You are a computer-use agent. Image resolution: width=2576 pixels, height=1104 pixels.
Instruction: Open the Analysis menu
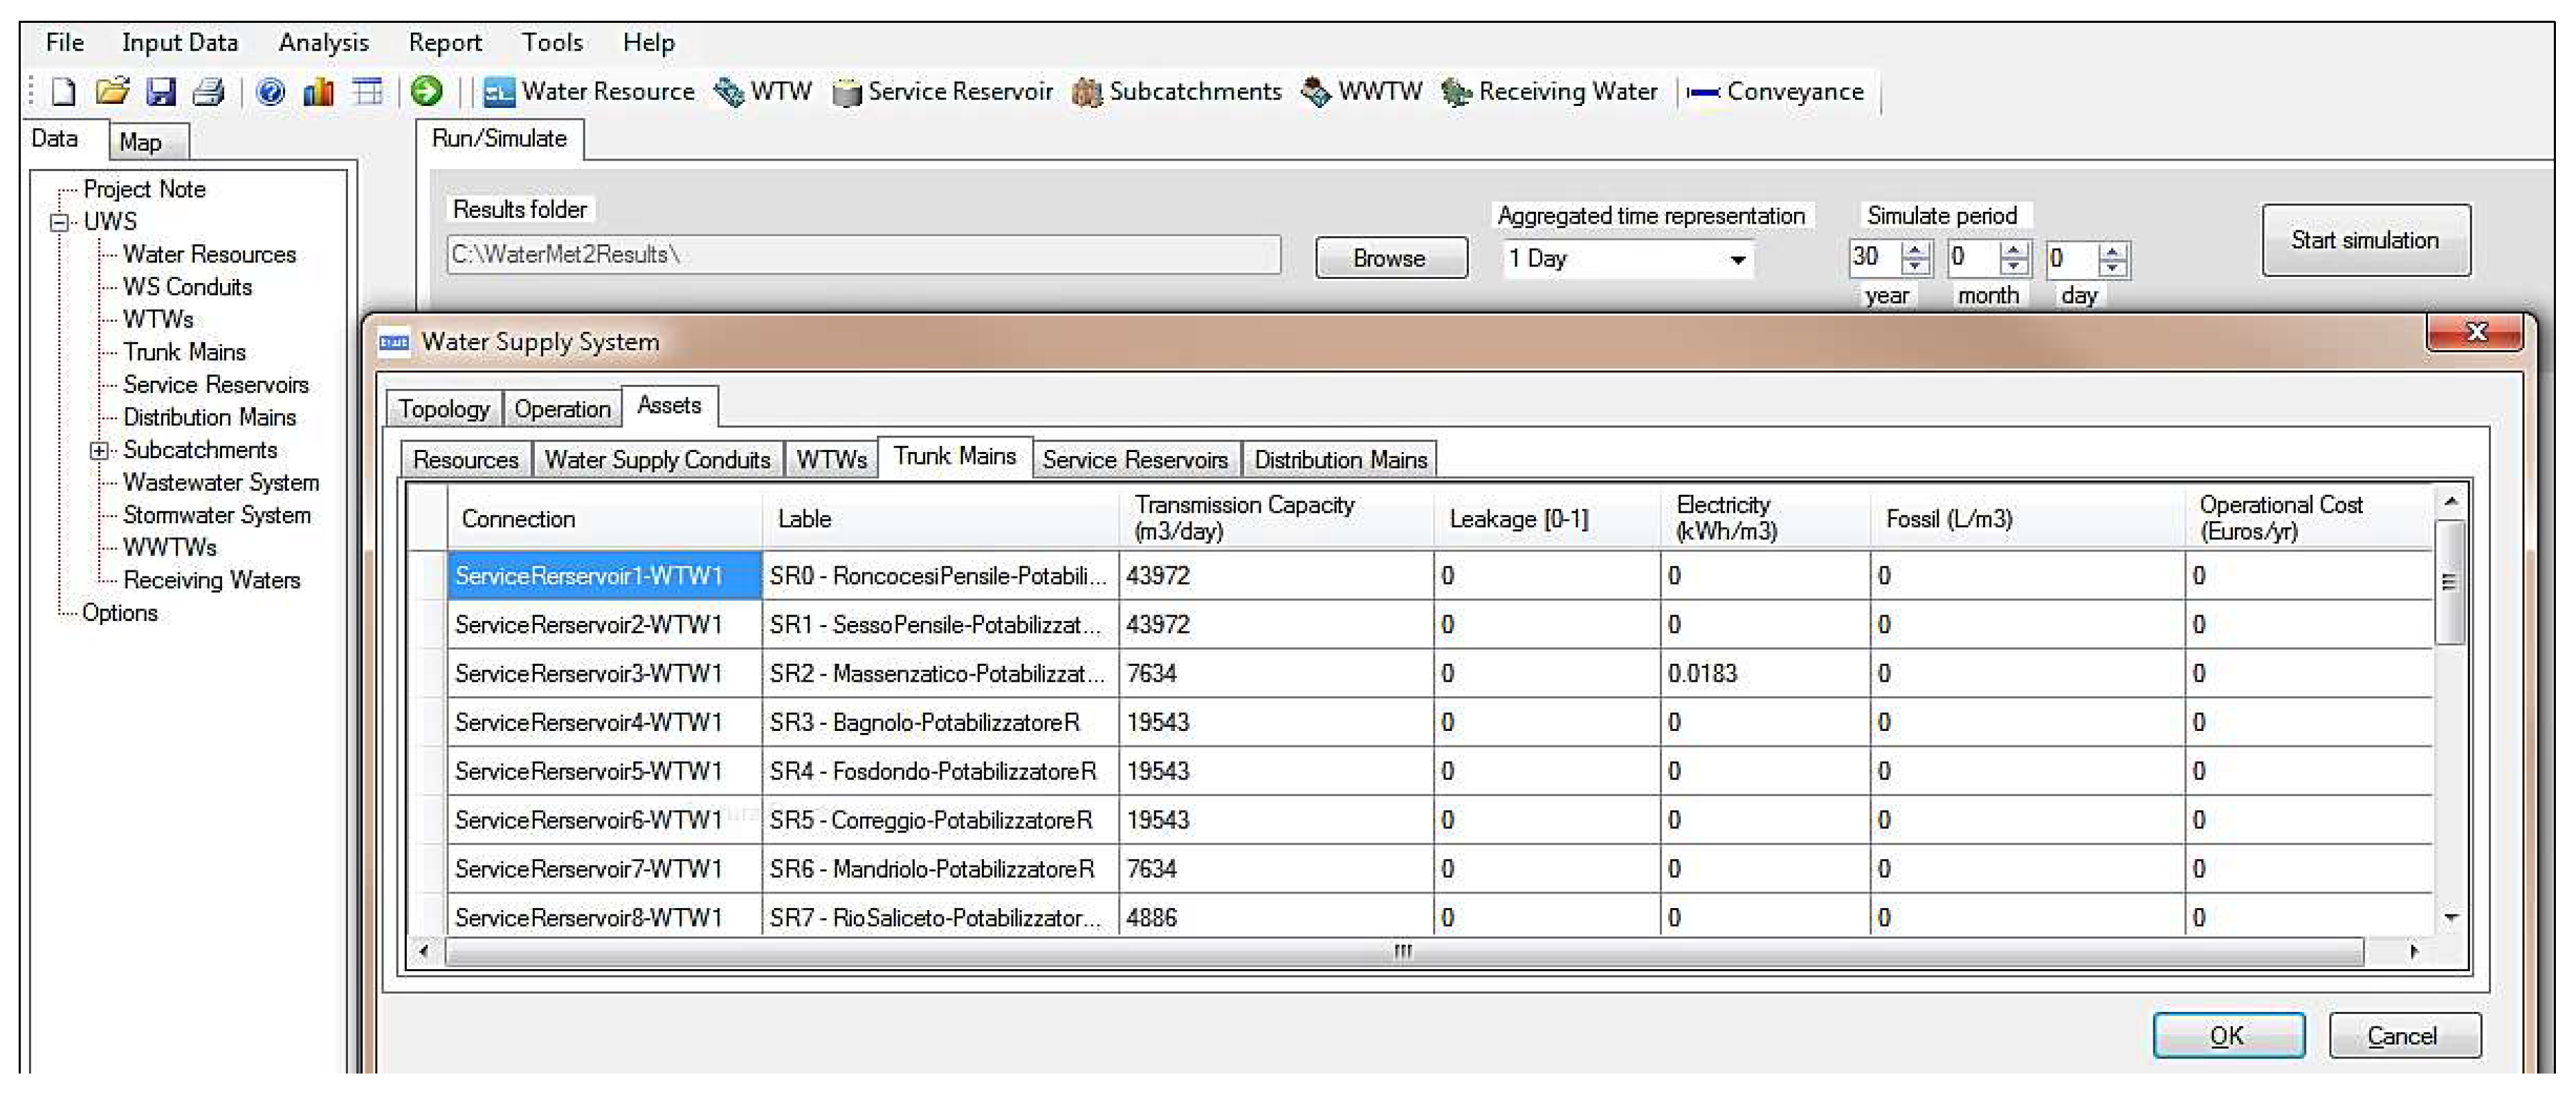coord(323,43)
